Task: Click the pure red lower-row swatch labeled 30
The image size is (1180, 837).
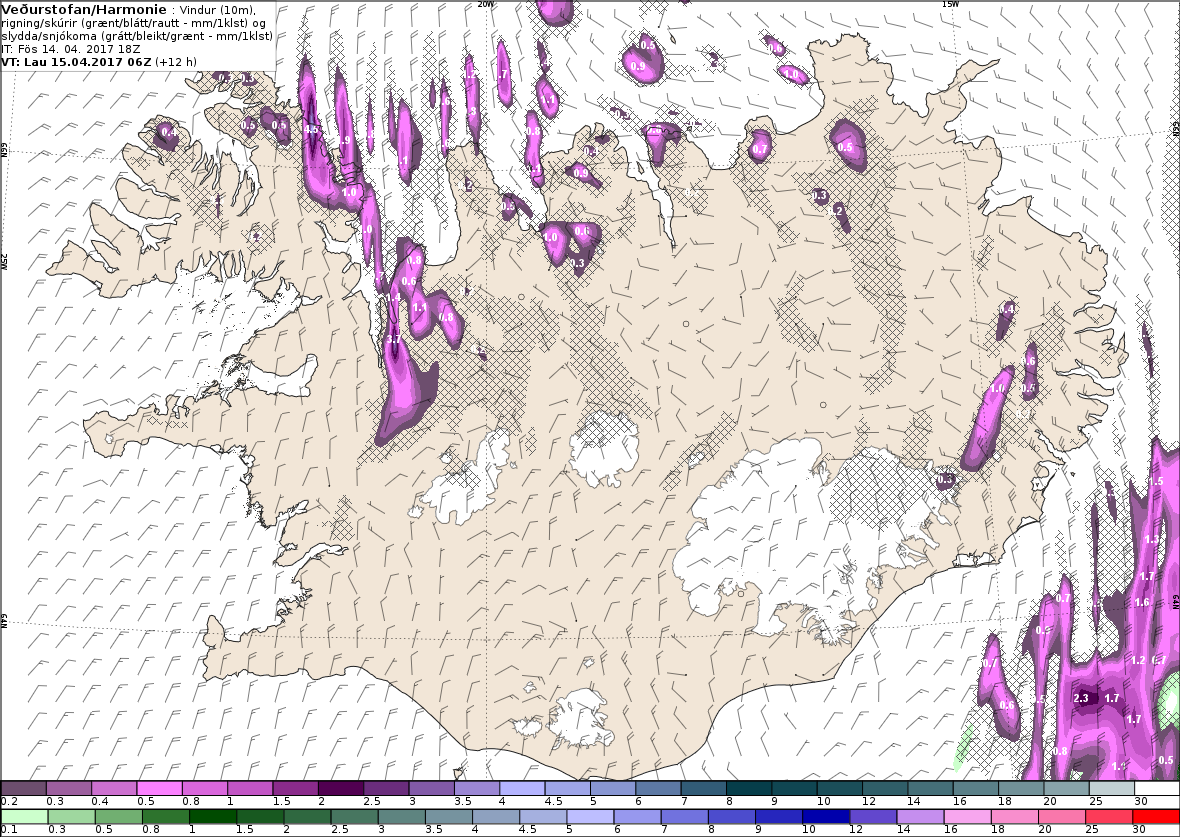Action: pyautogui.click(x=1156, y=817)
